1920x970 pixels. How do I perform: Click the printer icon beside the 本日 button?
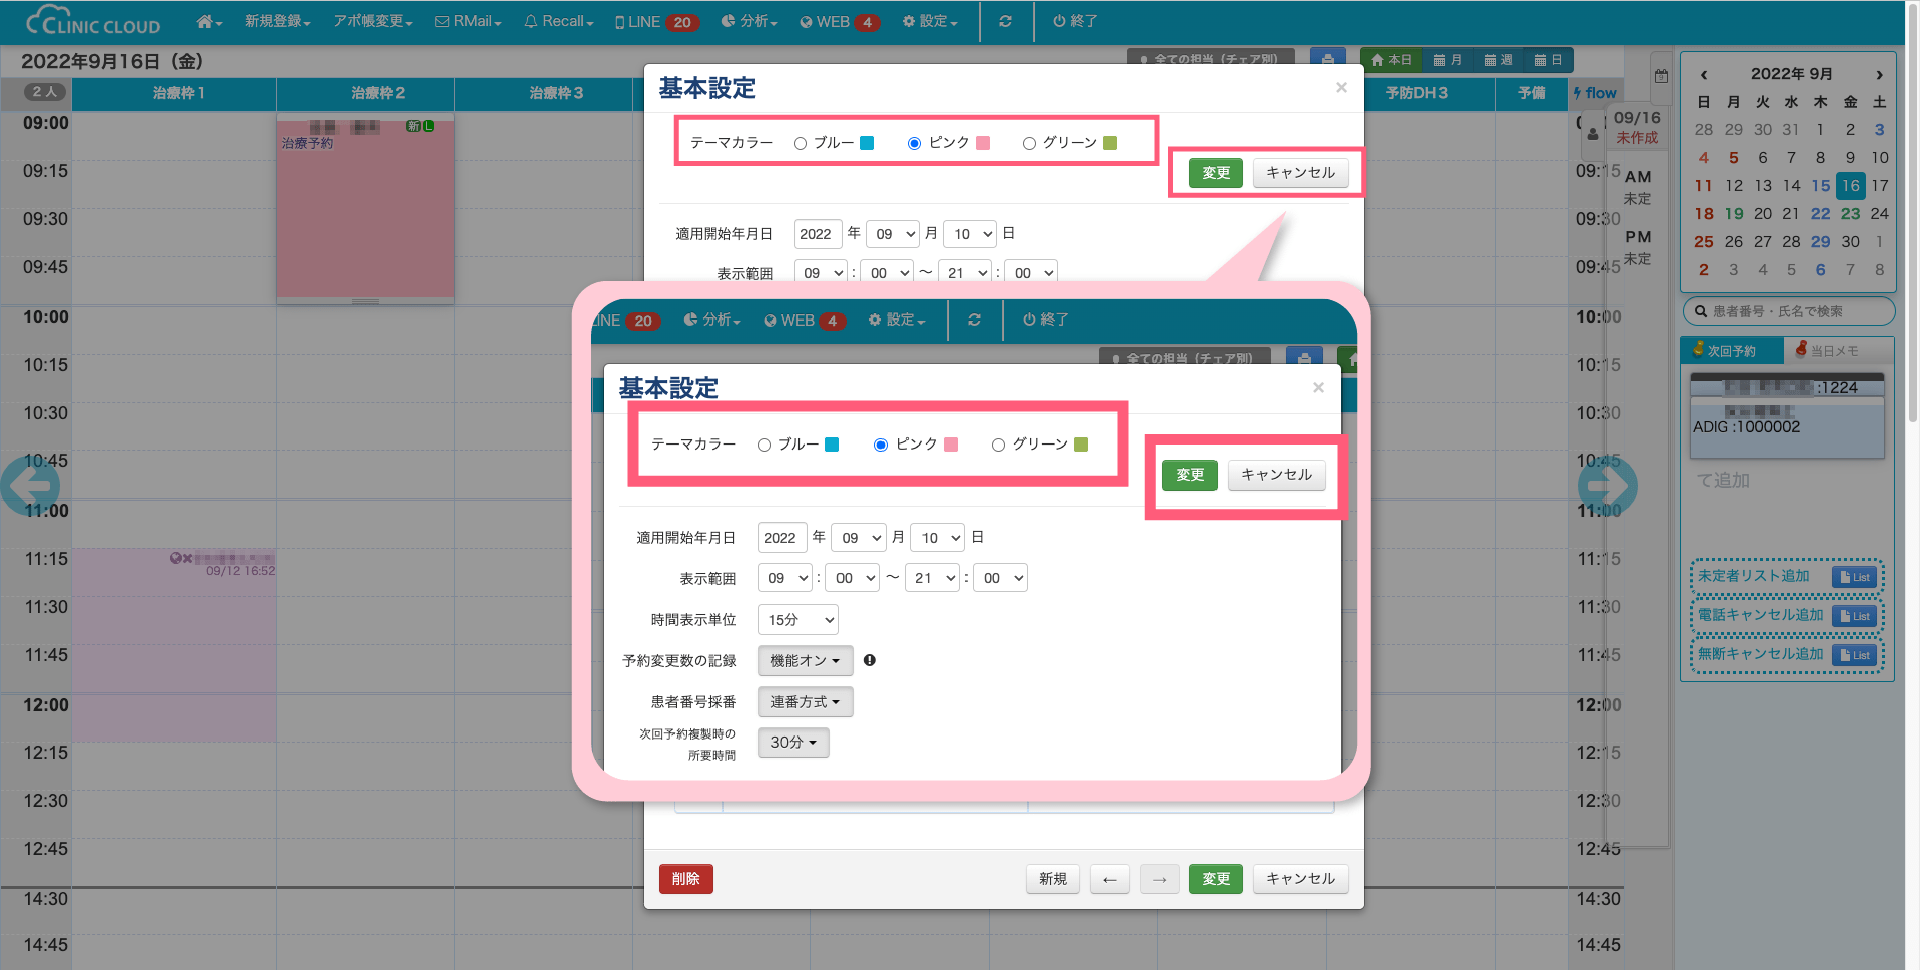1327,60
